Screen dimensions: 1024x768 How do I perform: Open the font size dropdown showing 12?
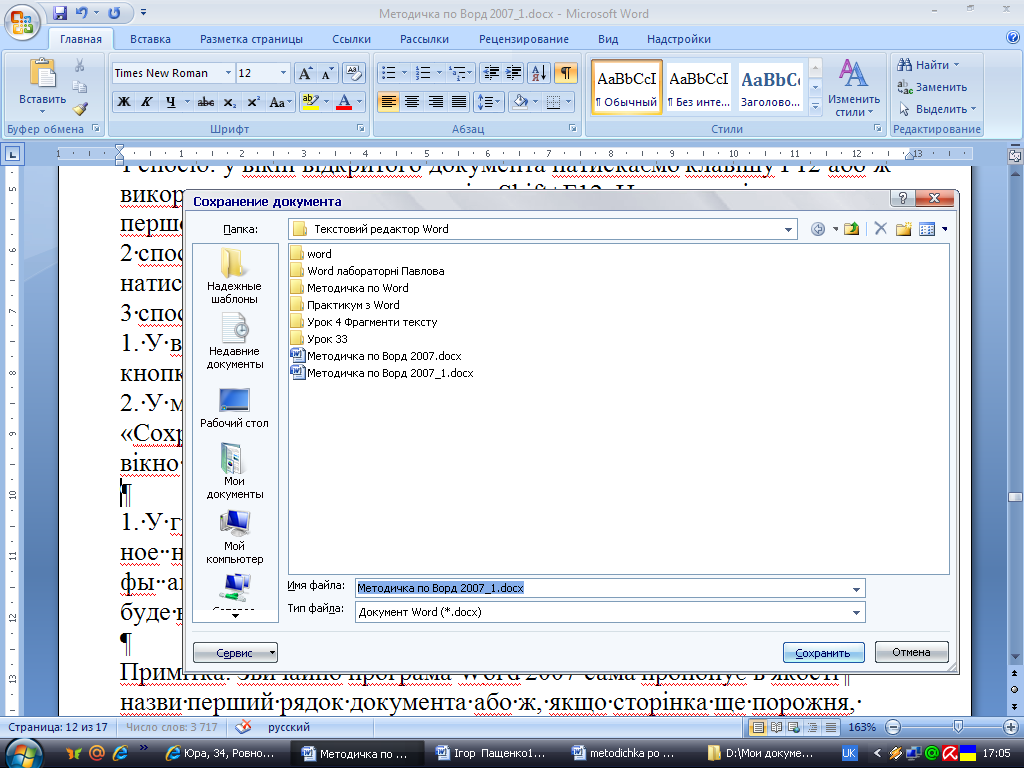click(283, 73)
